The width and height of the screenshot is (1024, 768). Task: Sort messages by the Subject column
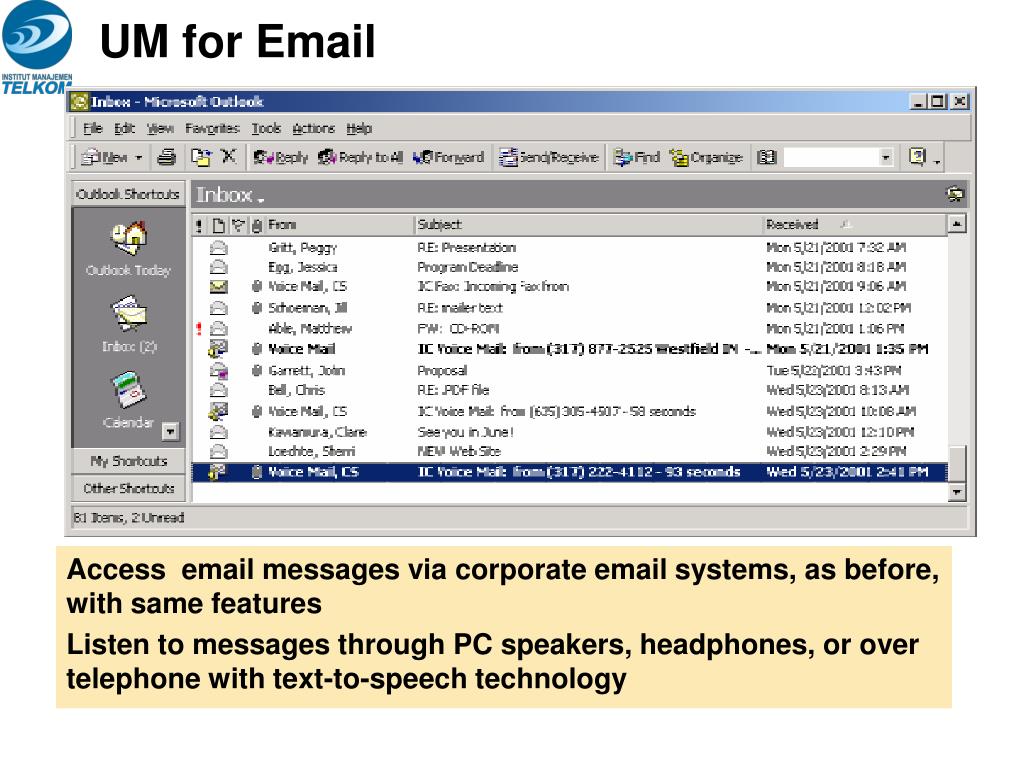588,225
